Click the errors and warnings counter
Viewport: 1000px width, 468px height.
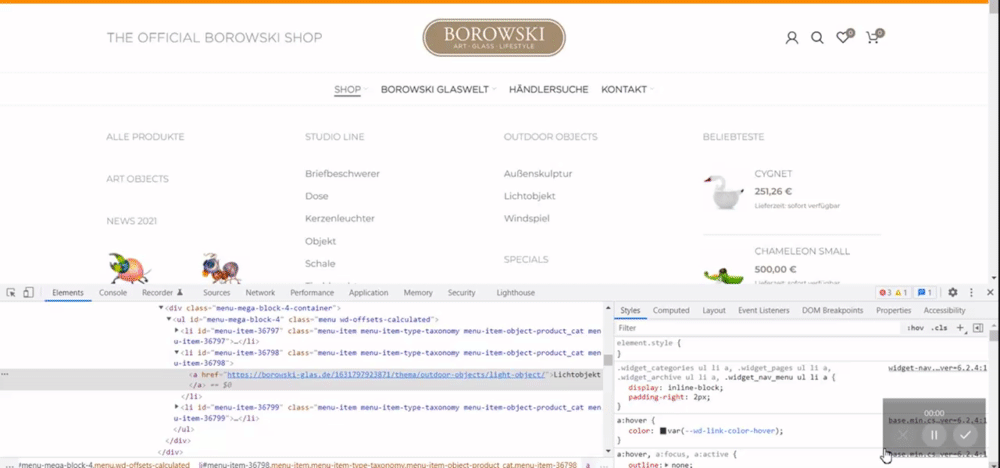click(x=893, y=293)
